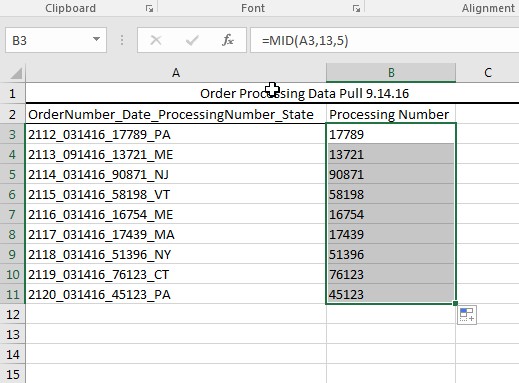Select row 14 header
This screenshot has height=383, width=519.
point(13,354)
